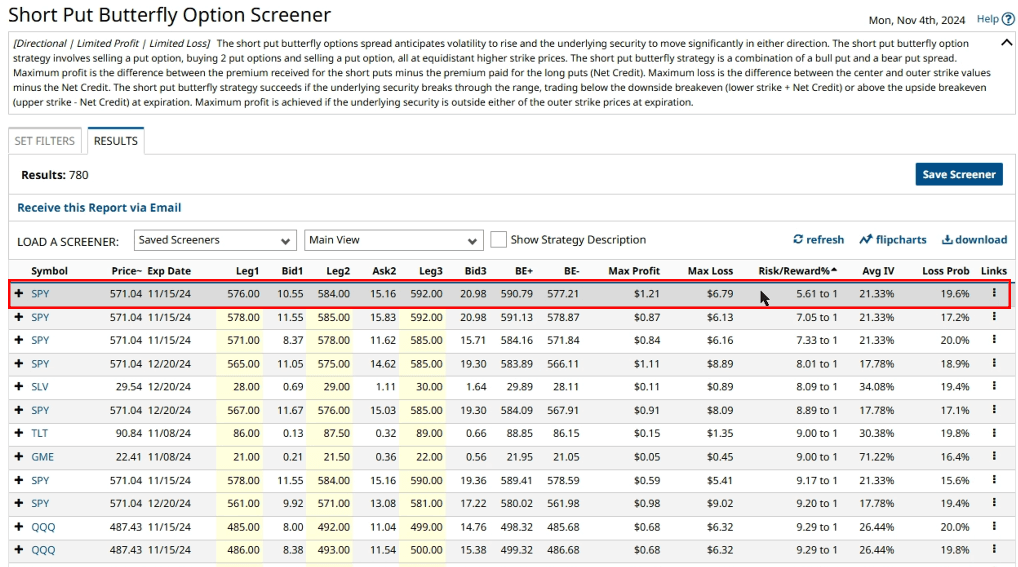Collapse the strategy description panel
The height and width of the screenshot is (567, 1018).
click(x=1006, y=43)
